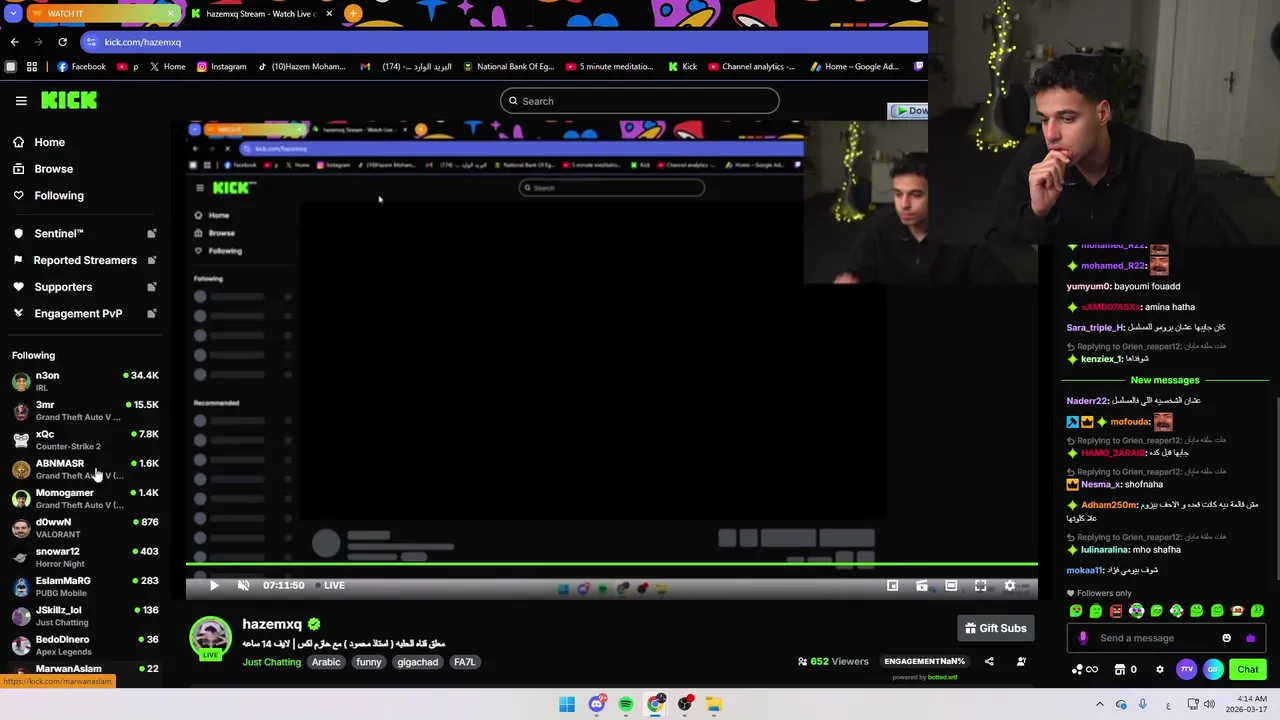This screenshot has height=720, width=1280.
Task: Click hazemxq's channel avatar
Action: click(211, 638)
